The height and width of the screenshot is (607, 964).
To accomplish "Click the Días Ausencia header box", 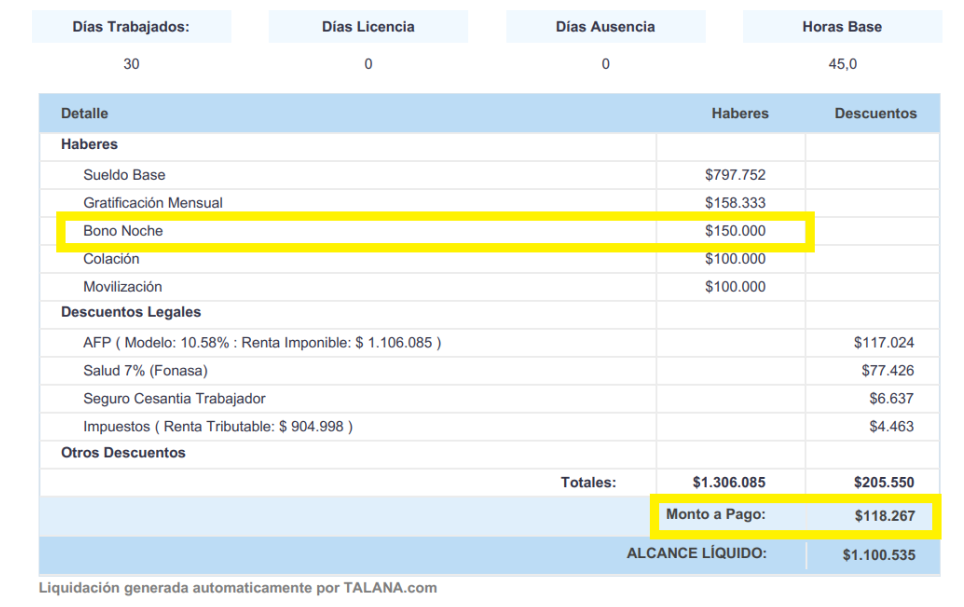I will [605, 27].
